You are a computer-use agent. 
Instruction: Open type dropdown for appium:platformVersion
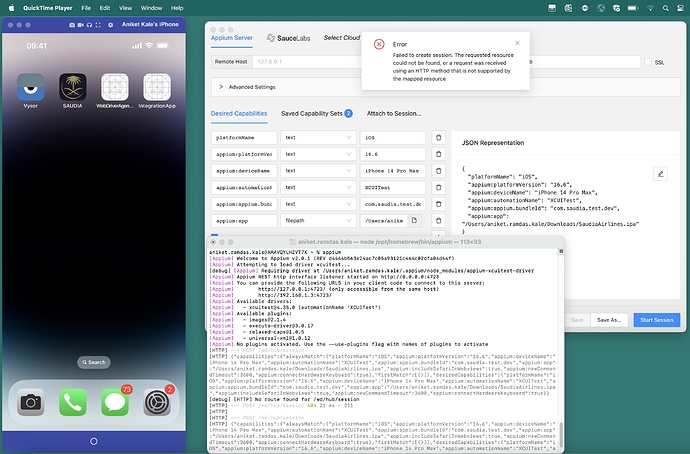318,154
